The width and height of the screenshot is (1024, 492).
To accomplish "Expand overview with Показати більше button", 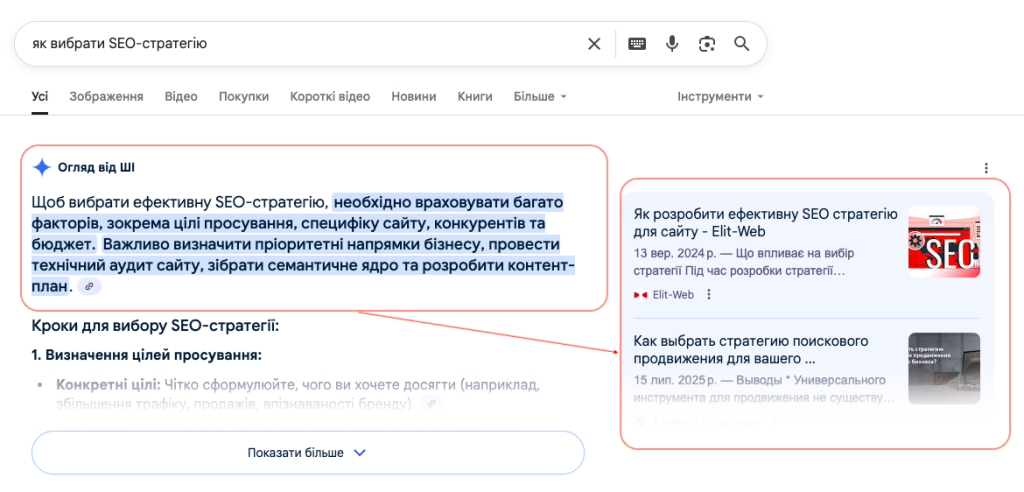I will point(308,453).
